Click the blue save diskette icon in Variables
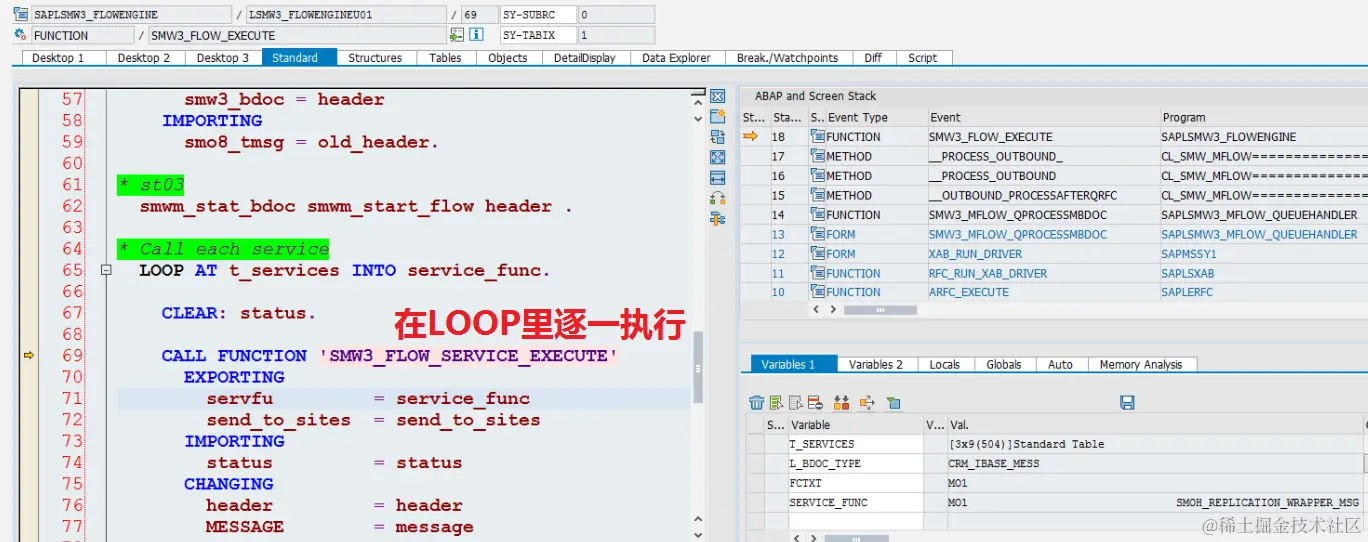 point(1127,402)
